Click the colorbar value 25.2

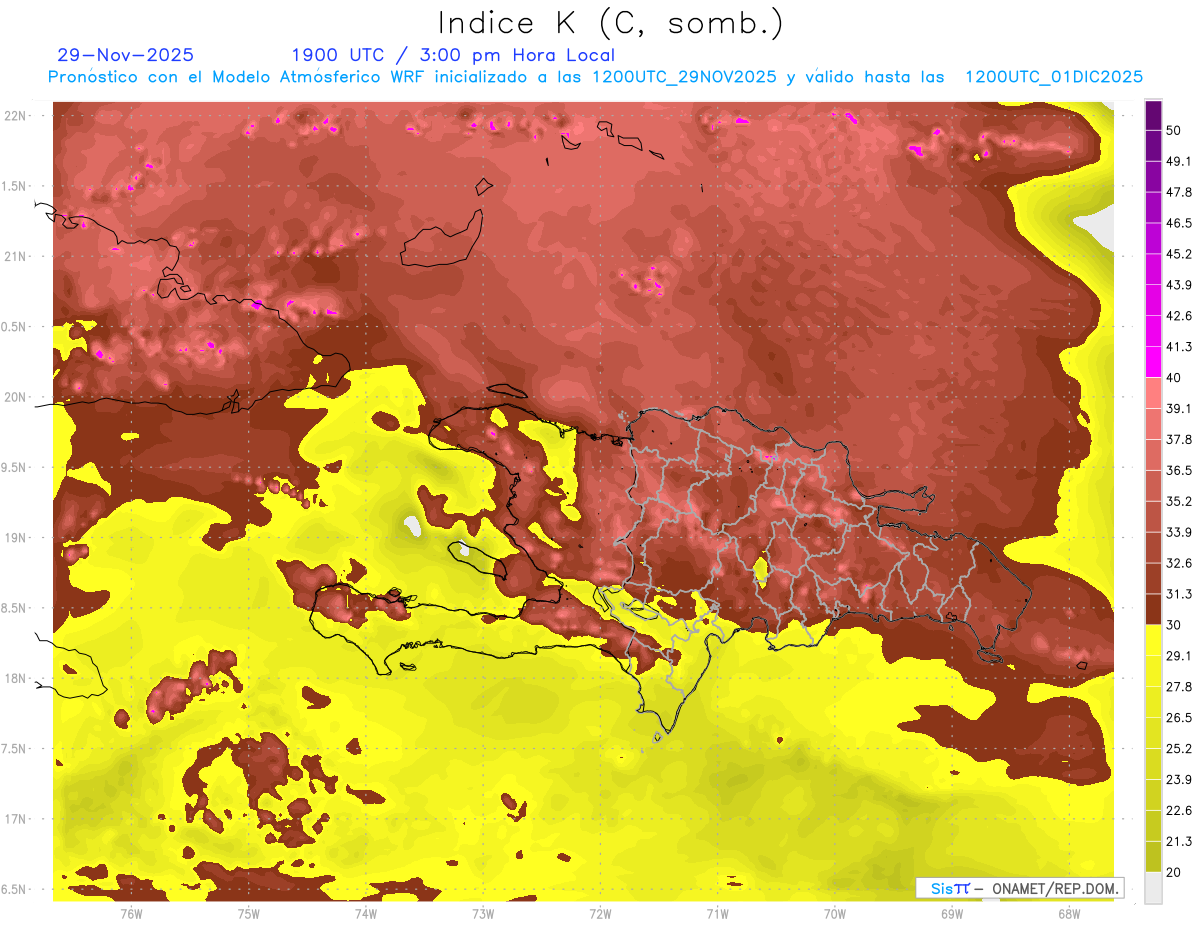[x=1179, y=749]
